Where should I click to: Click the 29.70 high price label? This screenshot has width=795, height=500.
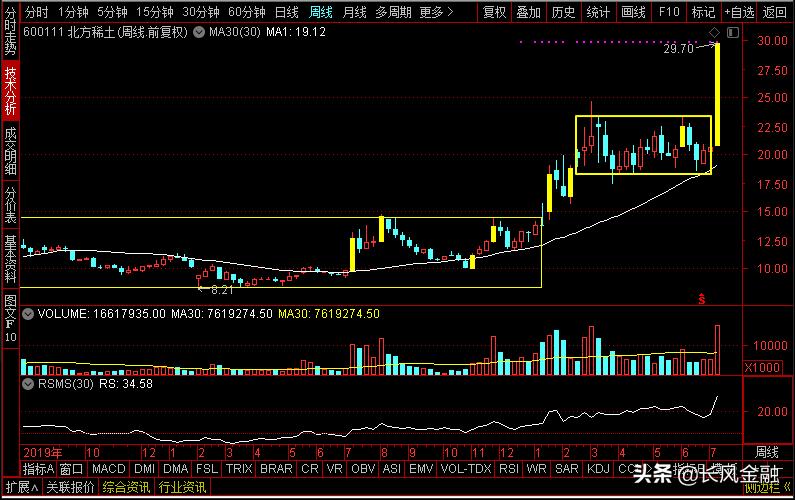(x=678, y=49)
